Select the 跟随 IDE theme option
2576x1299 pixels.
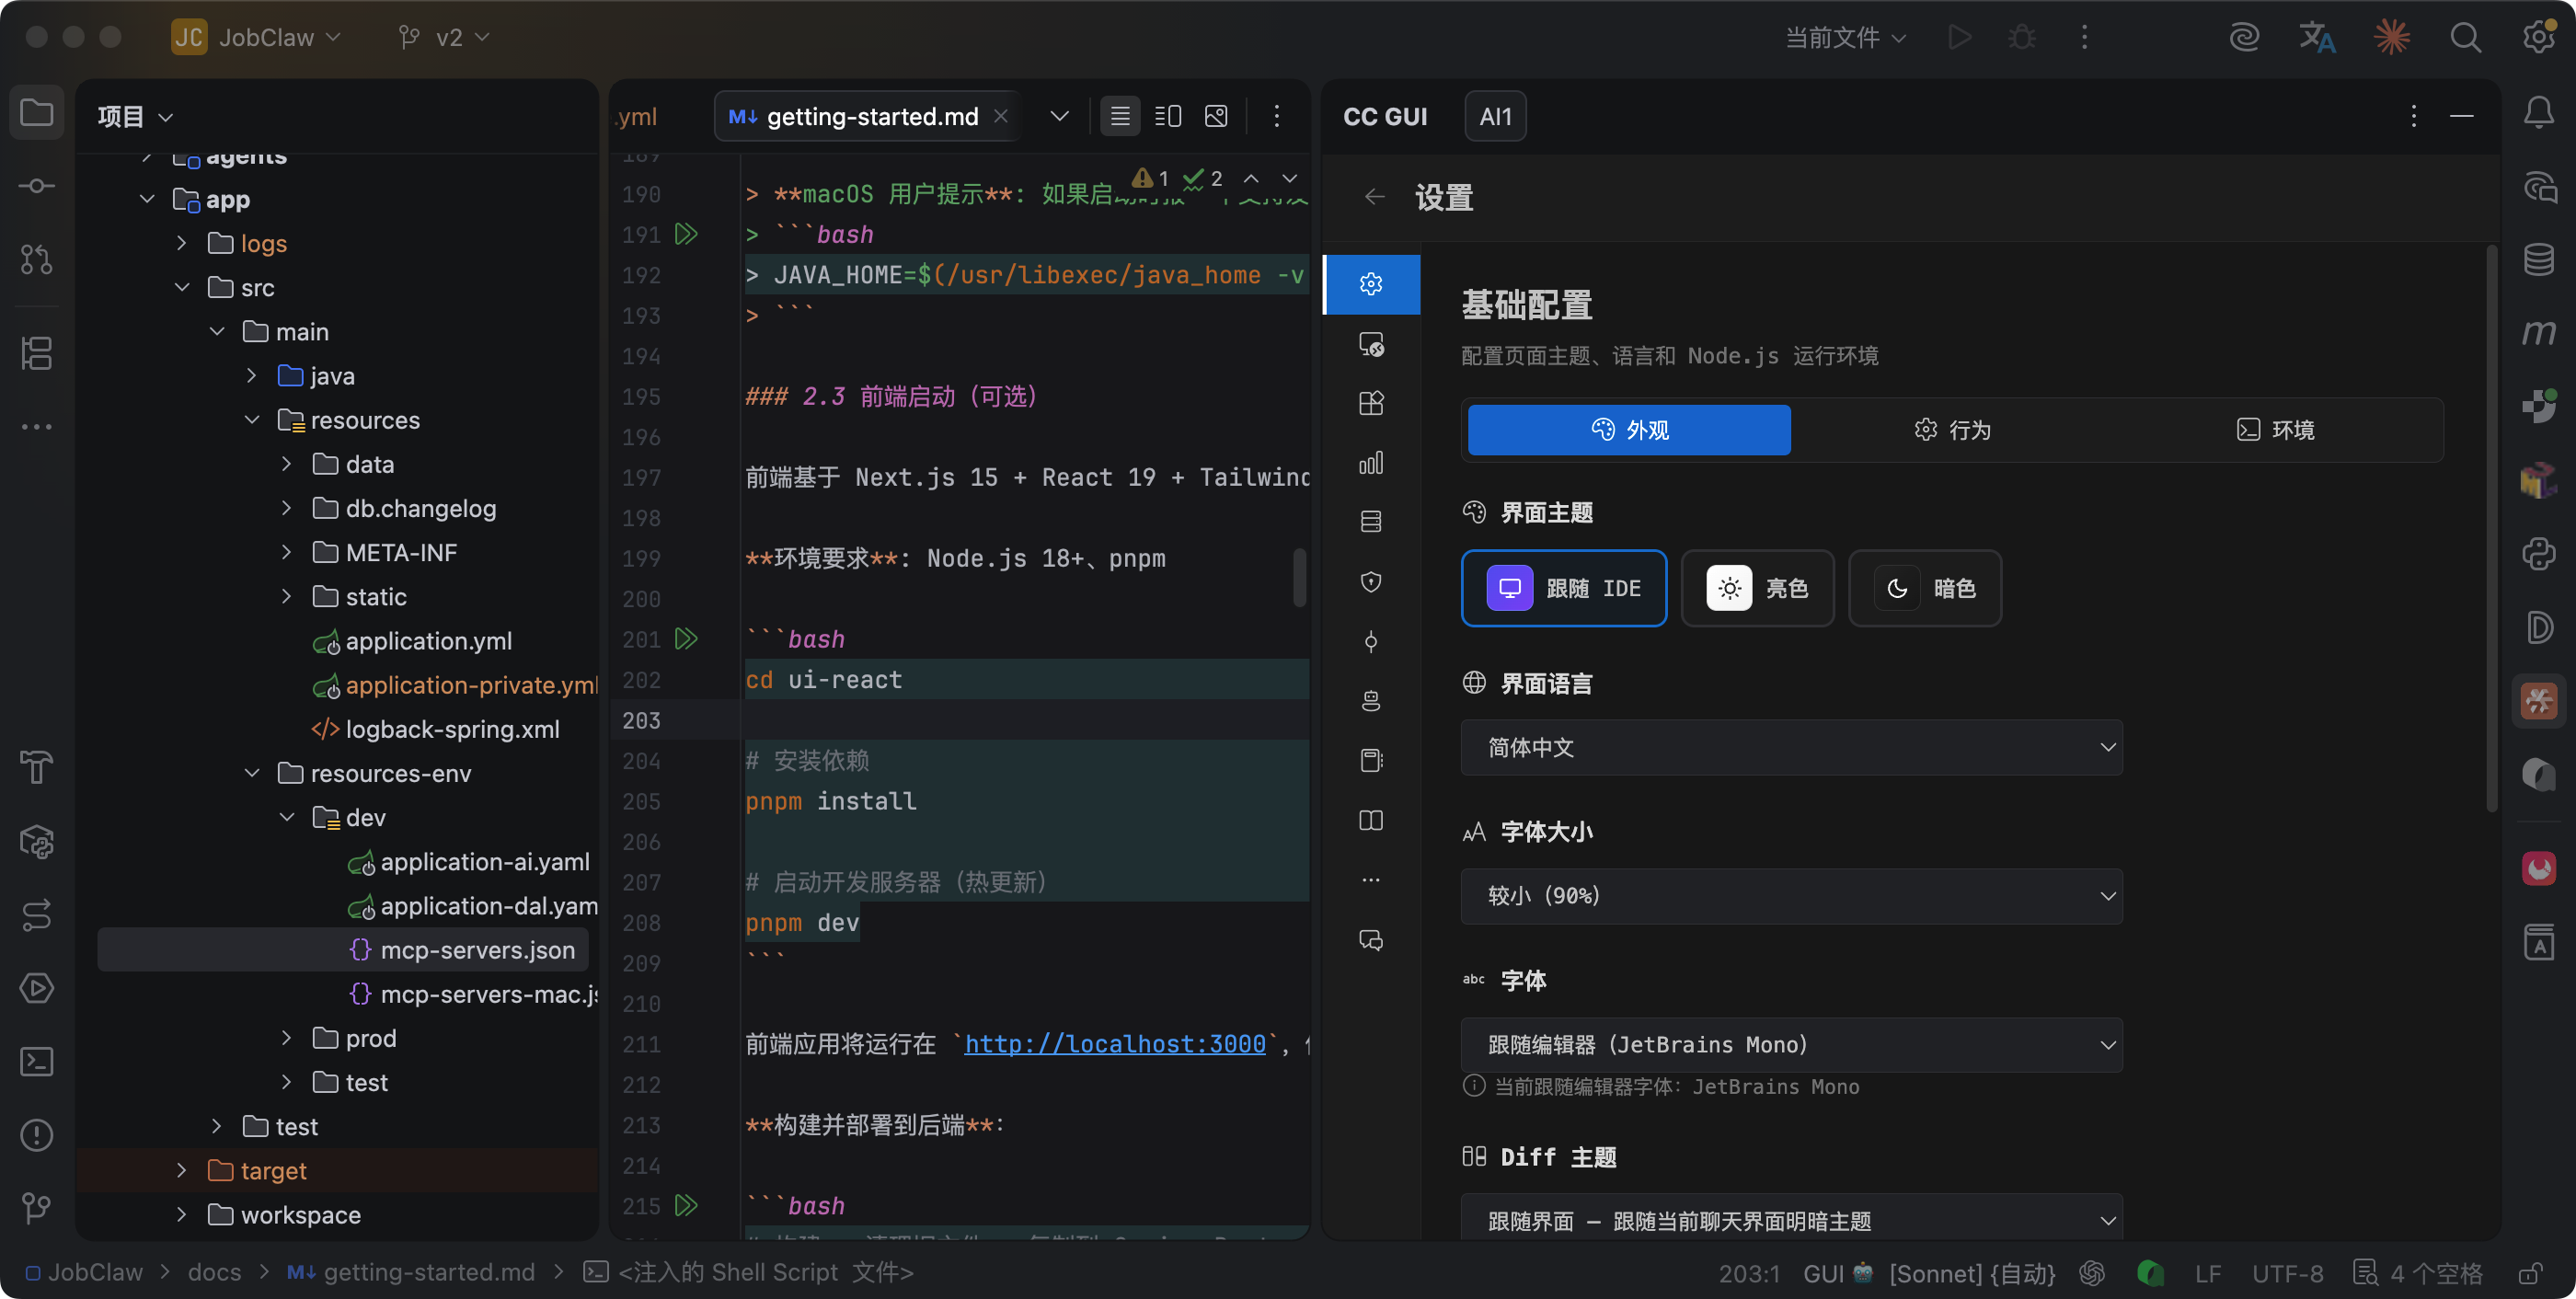[x=1563, y=588]
